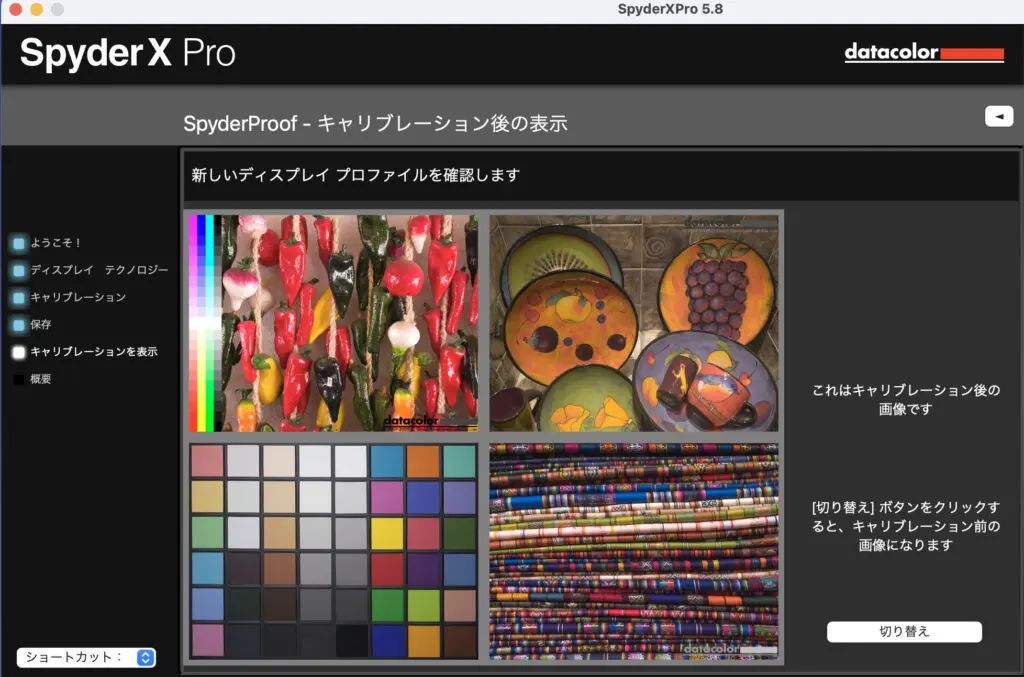Click the peppers photo thumbnail
Screen dimensions: 1024x677
[340, 320]
